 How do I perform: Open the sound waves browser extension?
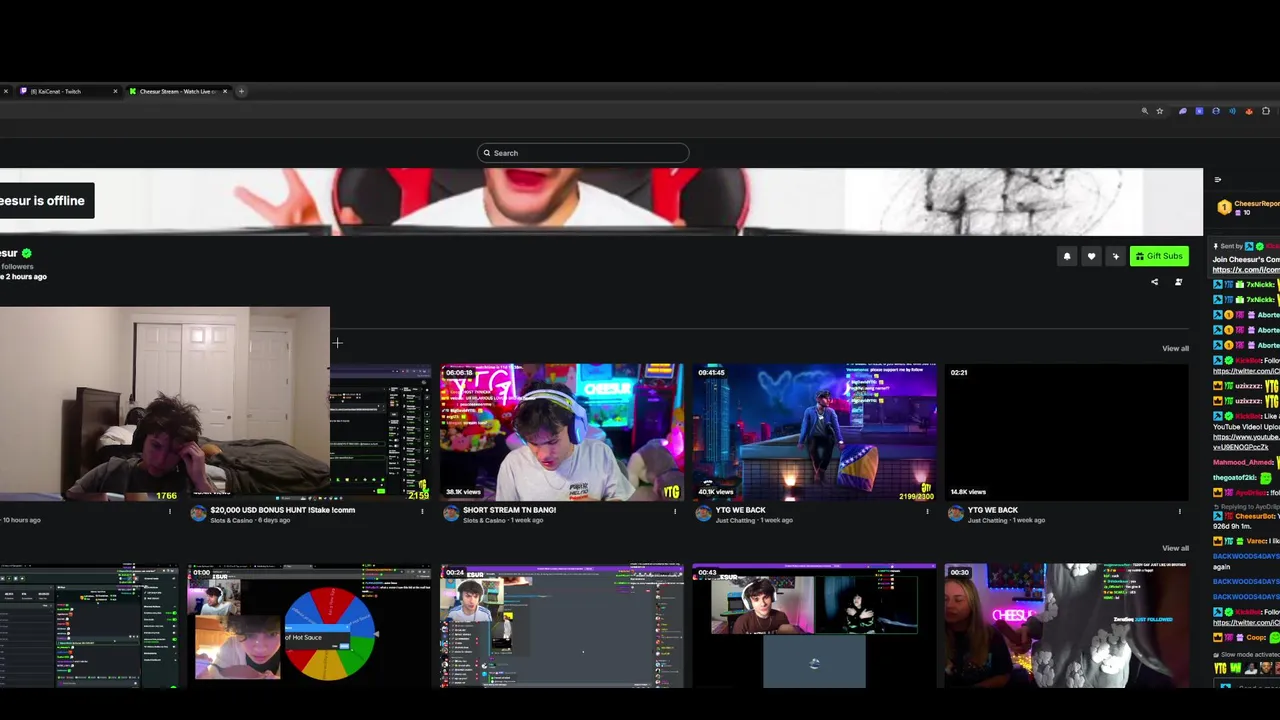tap(1232, 111)
